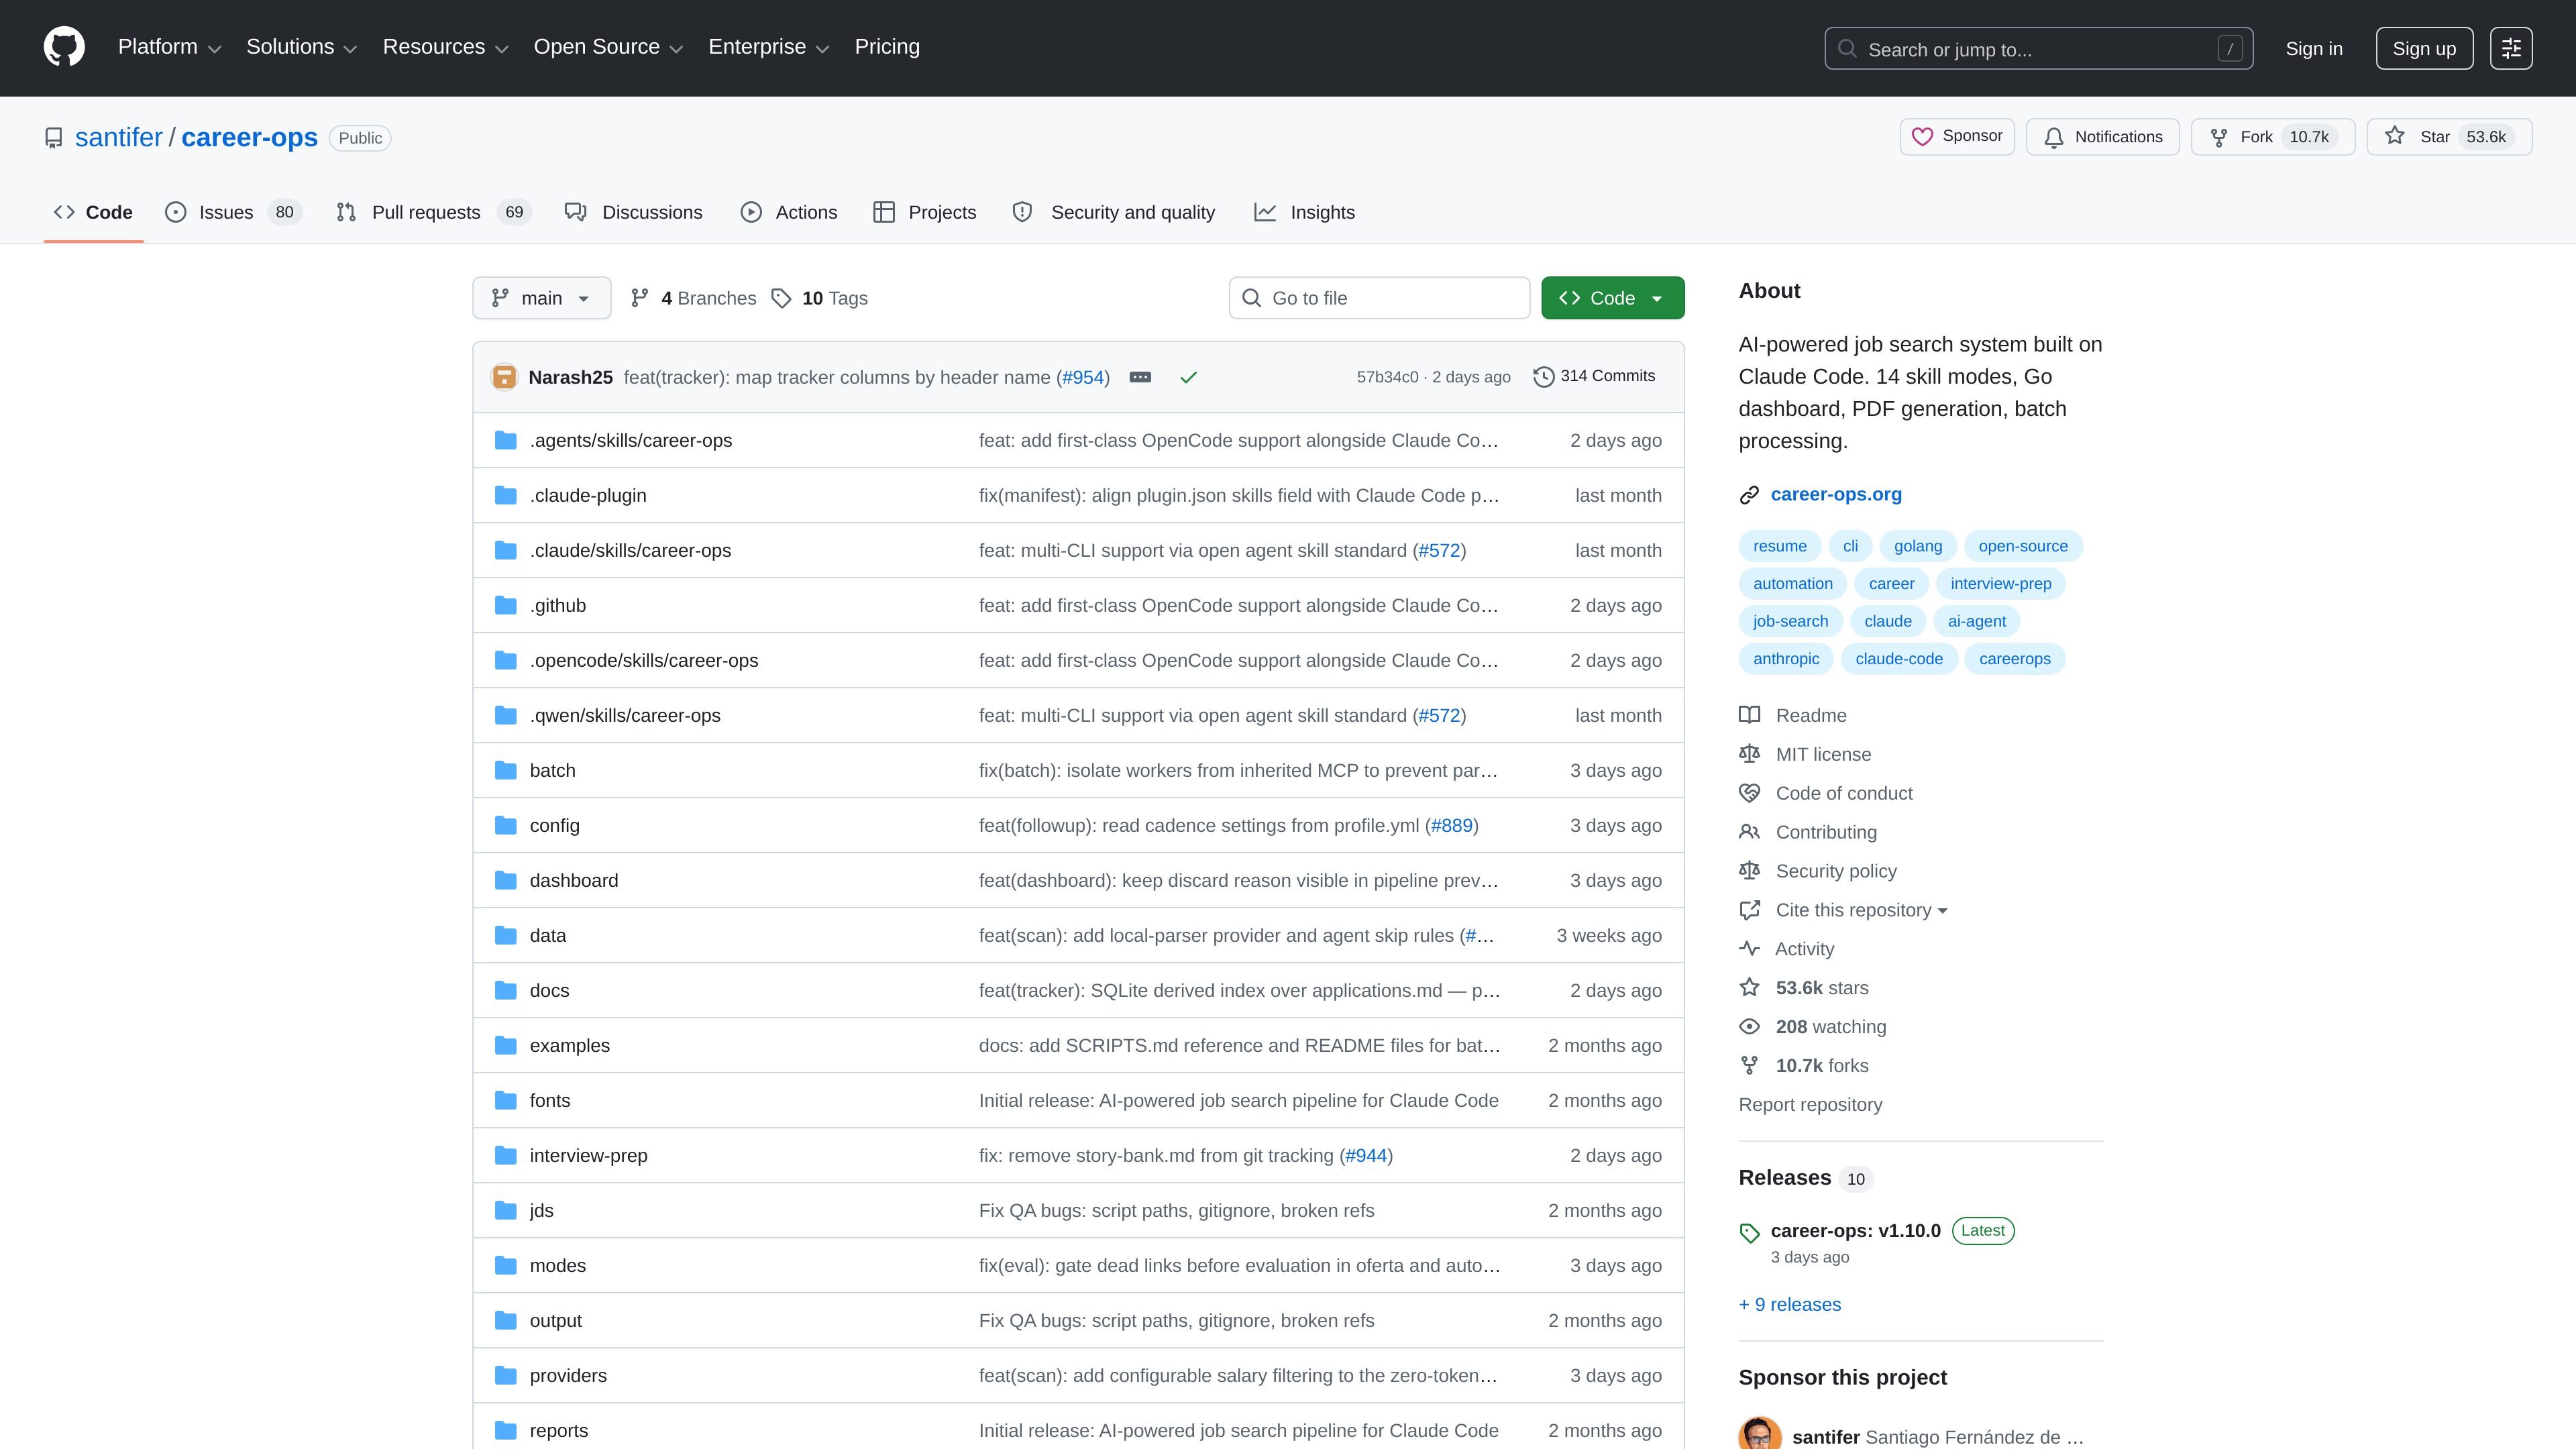Open the modes folder
The width and height of the screenshot is (2576, 1449).
point(558,1265)
